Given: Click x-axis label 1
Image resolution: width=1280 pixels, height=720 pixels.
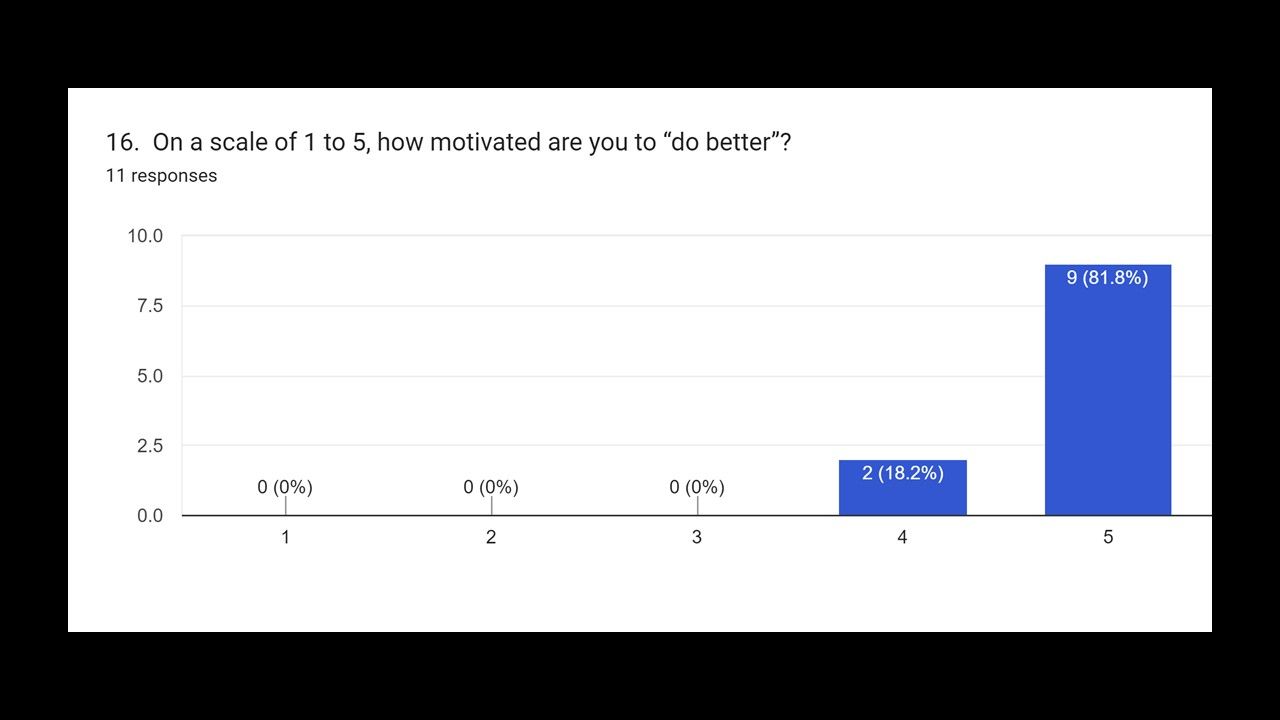Looking at the screenshot, I should click(285, 537).
